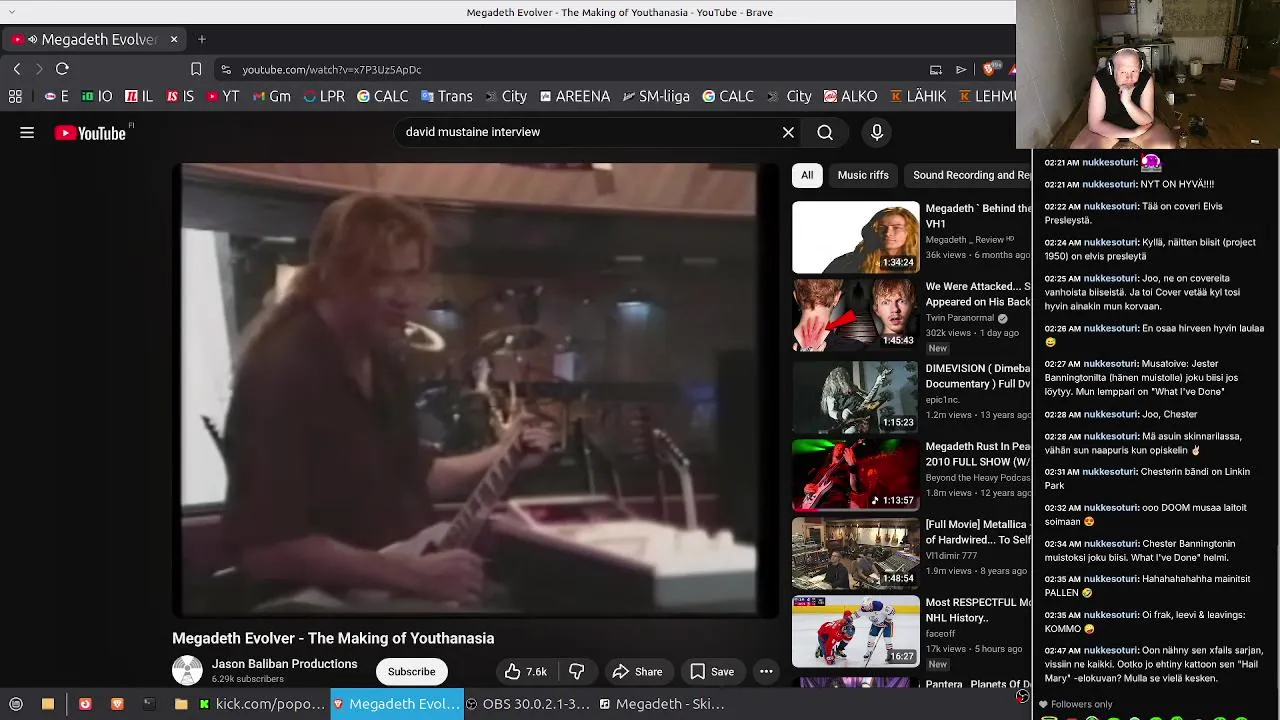Open Jason Baliban Productions channel name
This screenshot has height=720, width=1280.
(x=284, y=664)
